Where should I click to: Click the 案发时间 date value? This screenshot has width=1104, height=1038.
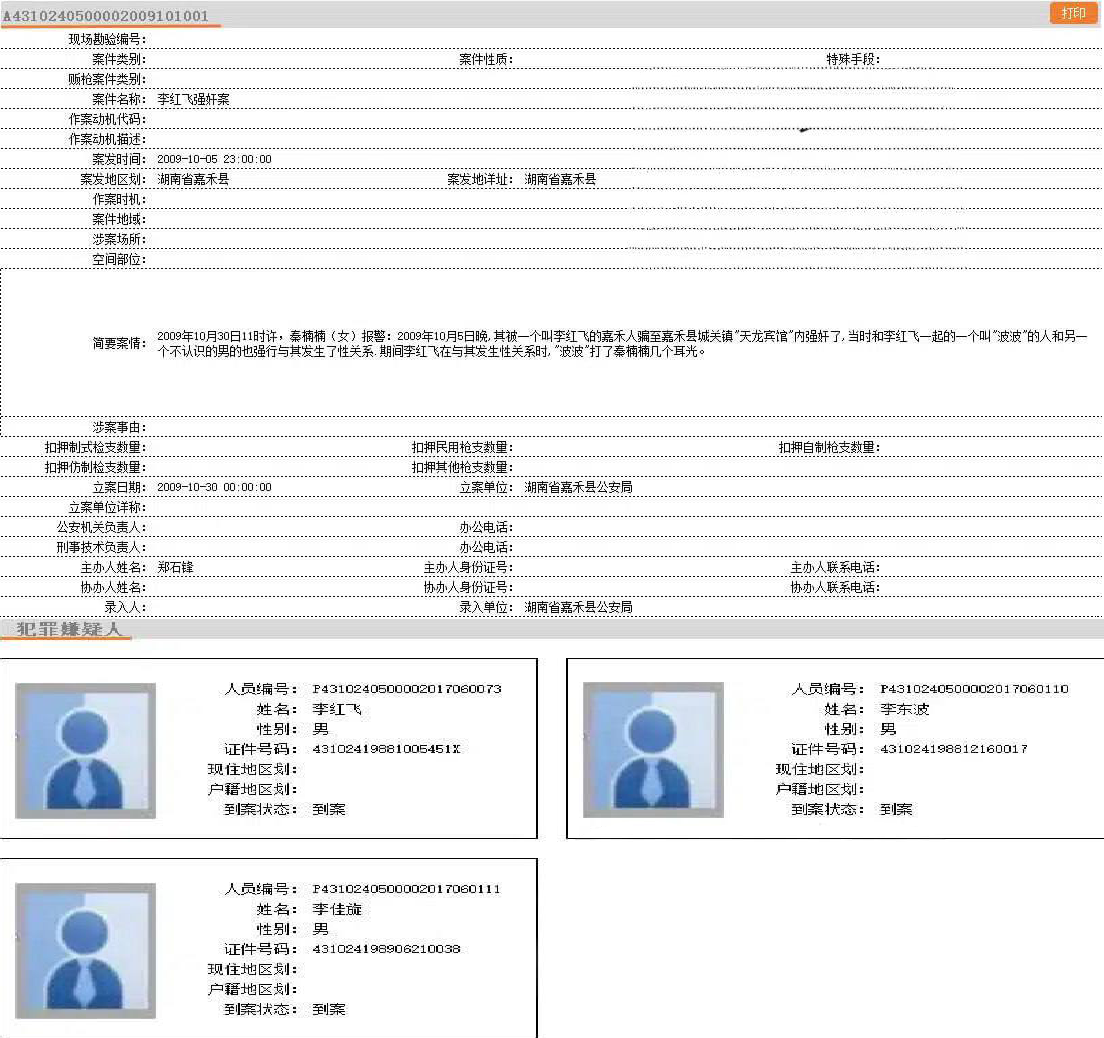pyautogui.click(x=214, y=160)
